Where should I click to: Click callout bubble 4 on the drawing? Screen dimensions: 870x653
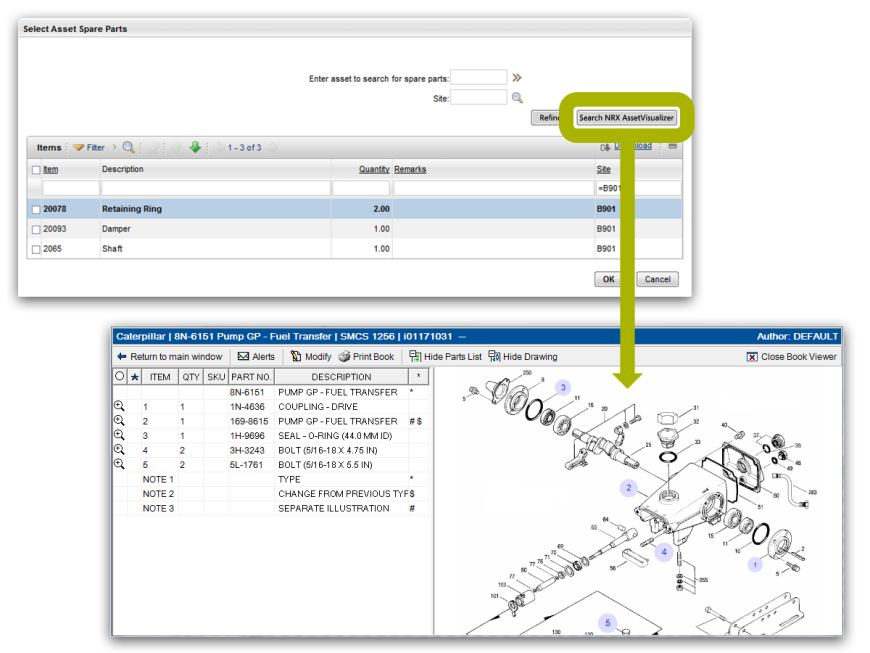pos(664,552)
